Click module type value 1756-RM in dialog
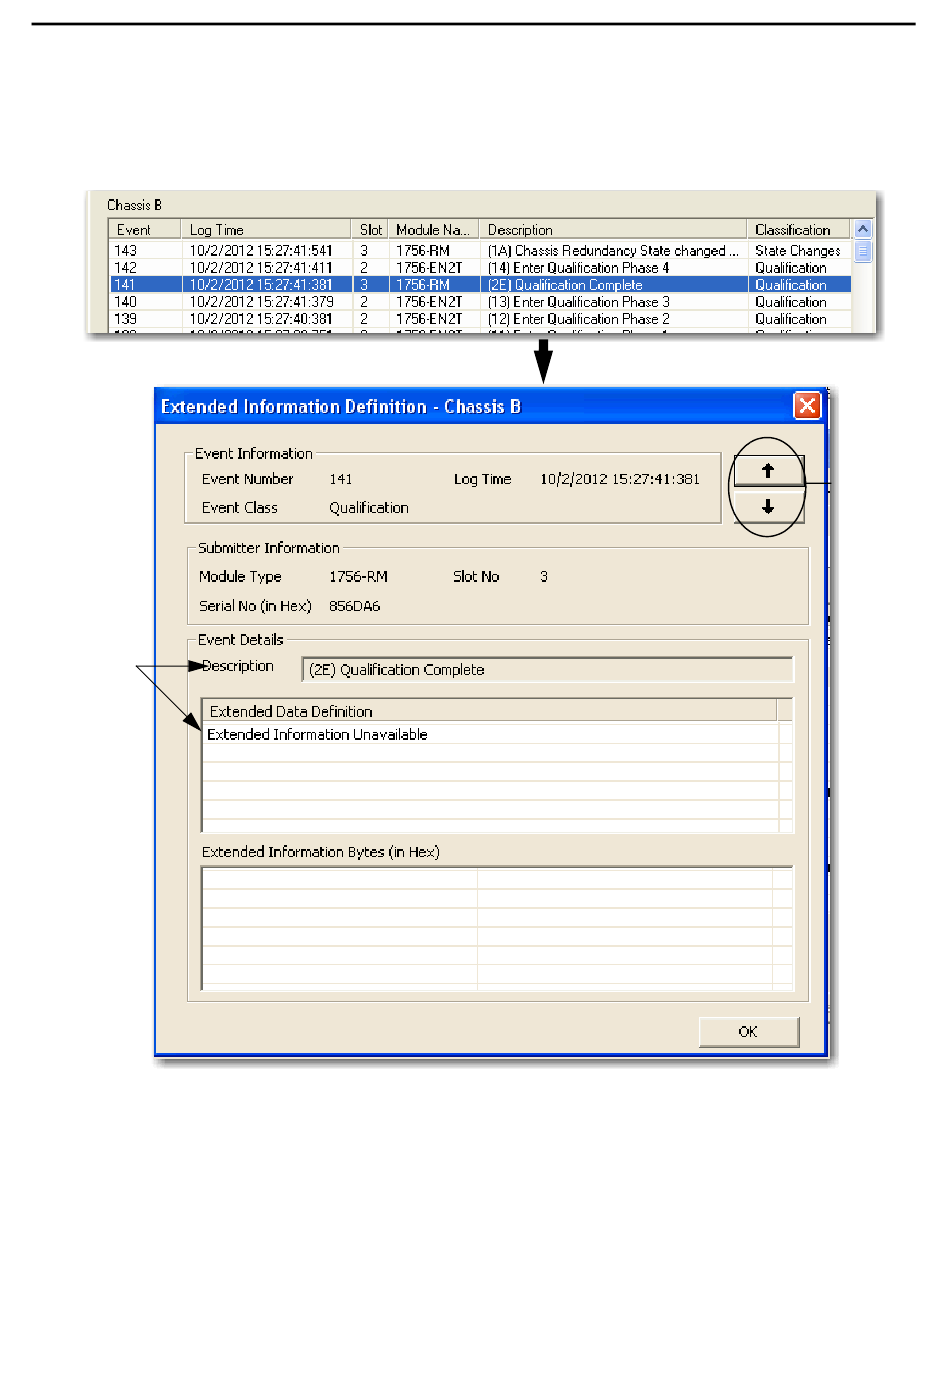The image size is (950, 1398). (x=358, y=577)
